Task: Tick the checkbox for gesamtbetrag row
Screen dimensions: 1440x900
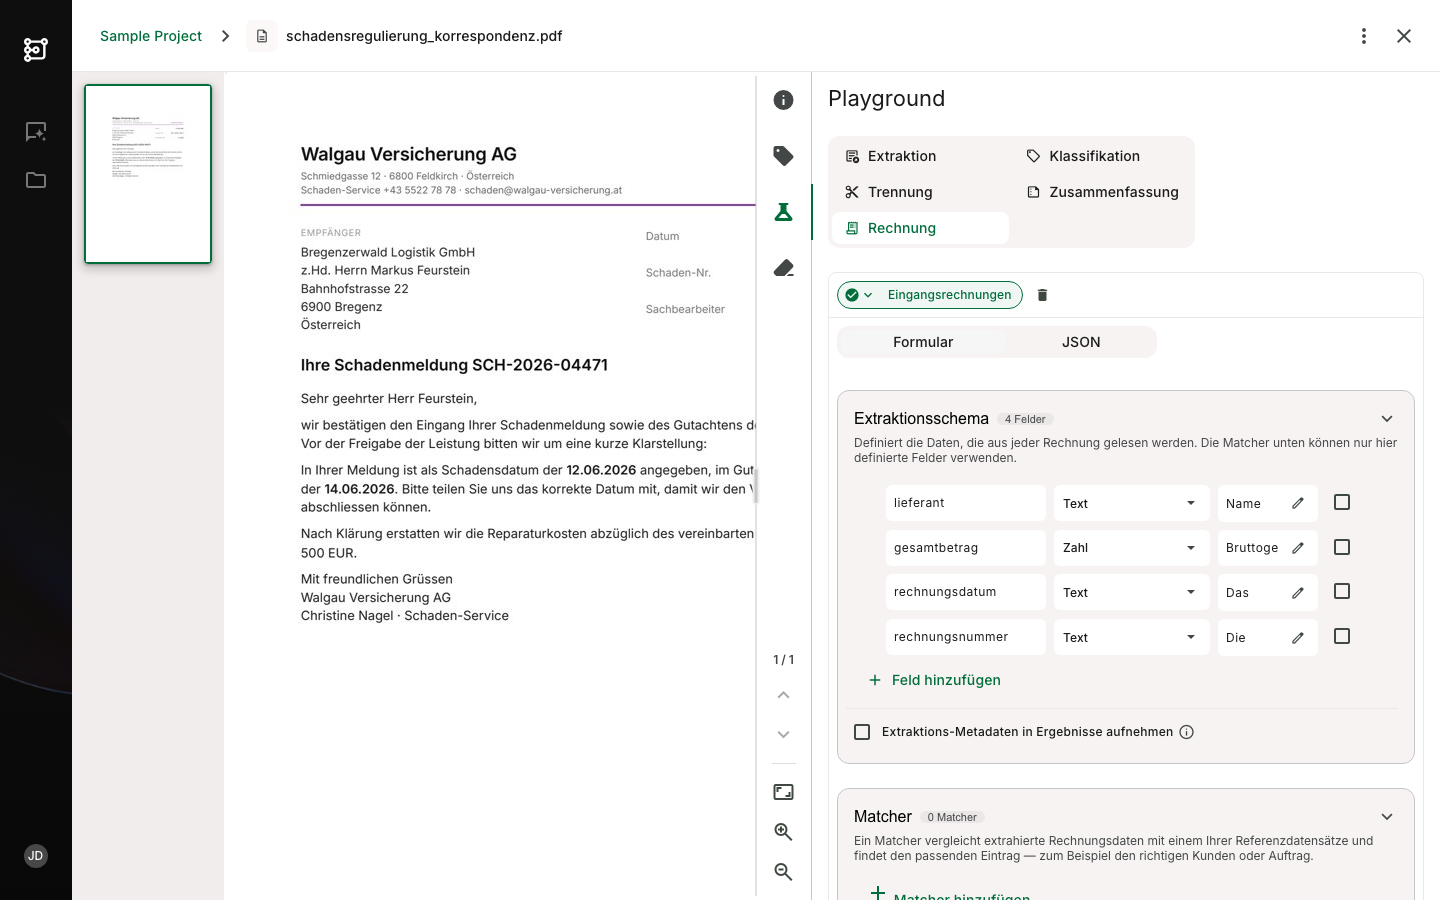Action: tap(1342, 547)
